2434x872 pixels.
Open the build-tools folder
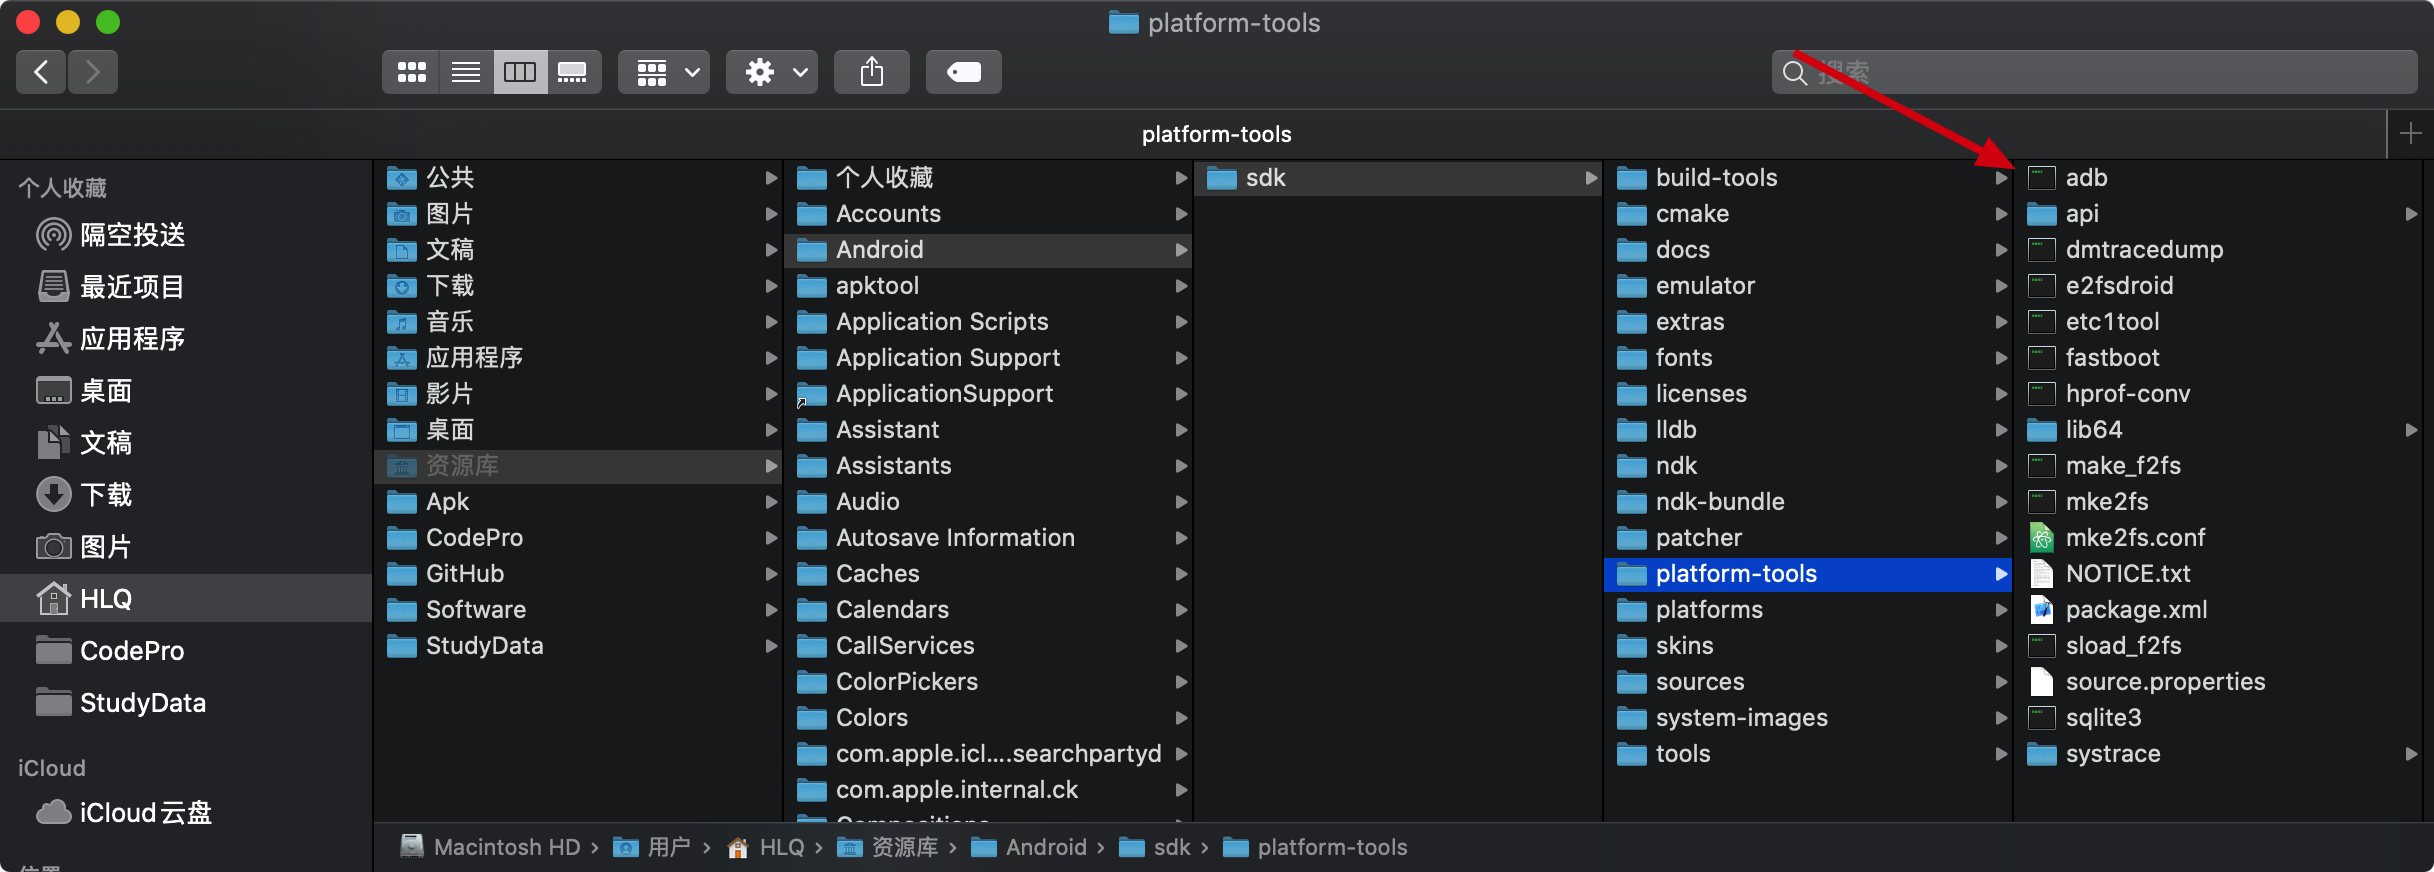(1716, 178)
